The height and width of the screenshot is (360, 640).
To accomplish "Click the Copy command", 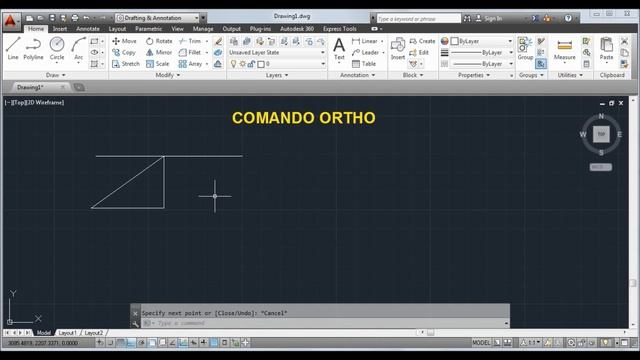I will coord(124,52).
